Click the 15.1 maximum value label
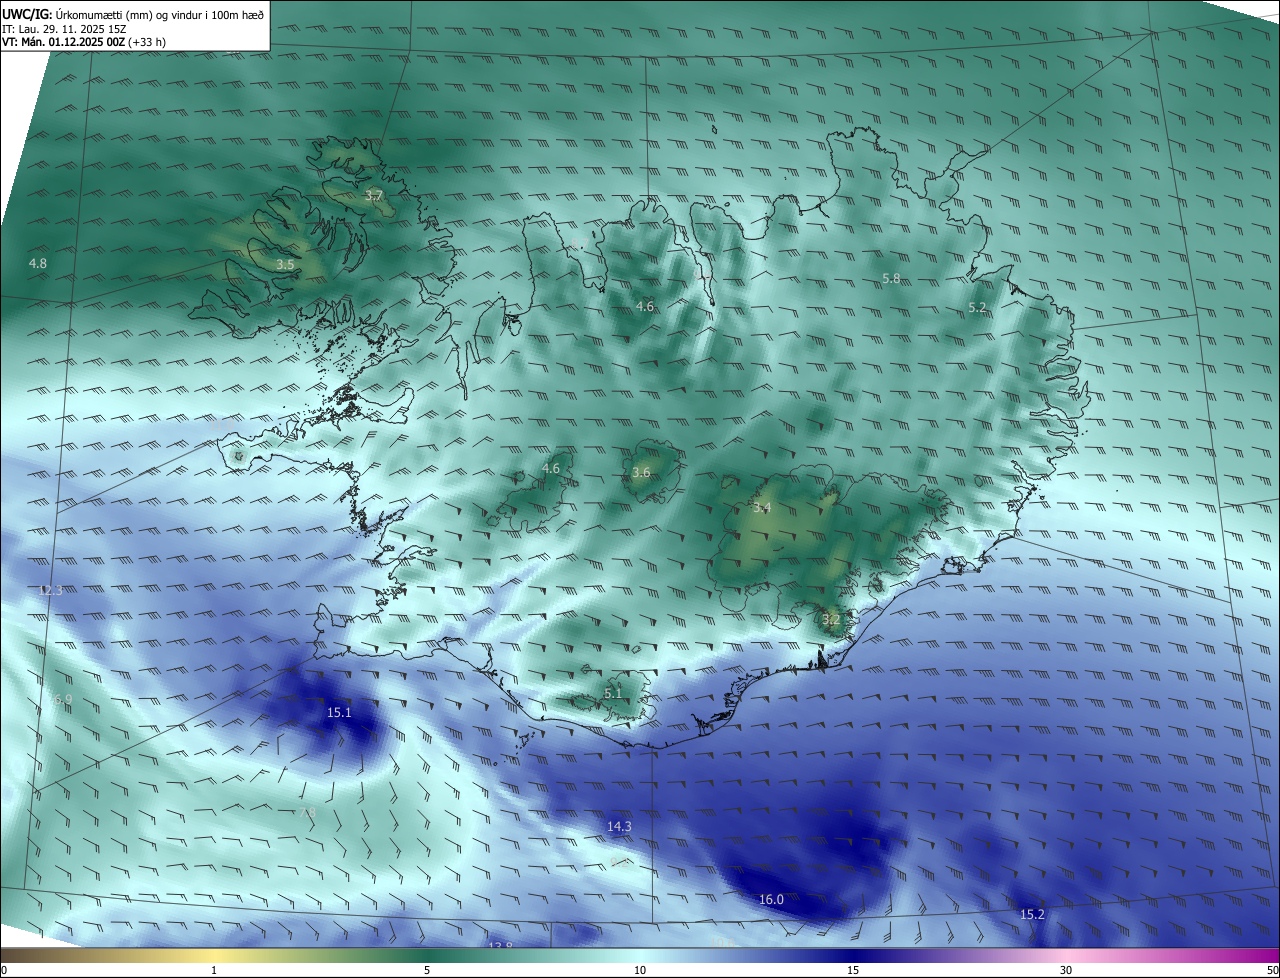 coord(339,713)
